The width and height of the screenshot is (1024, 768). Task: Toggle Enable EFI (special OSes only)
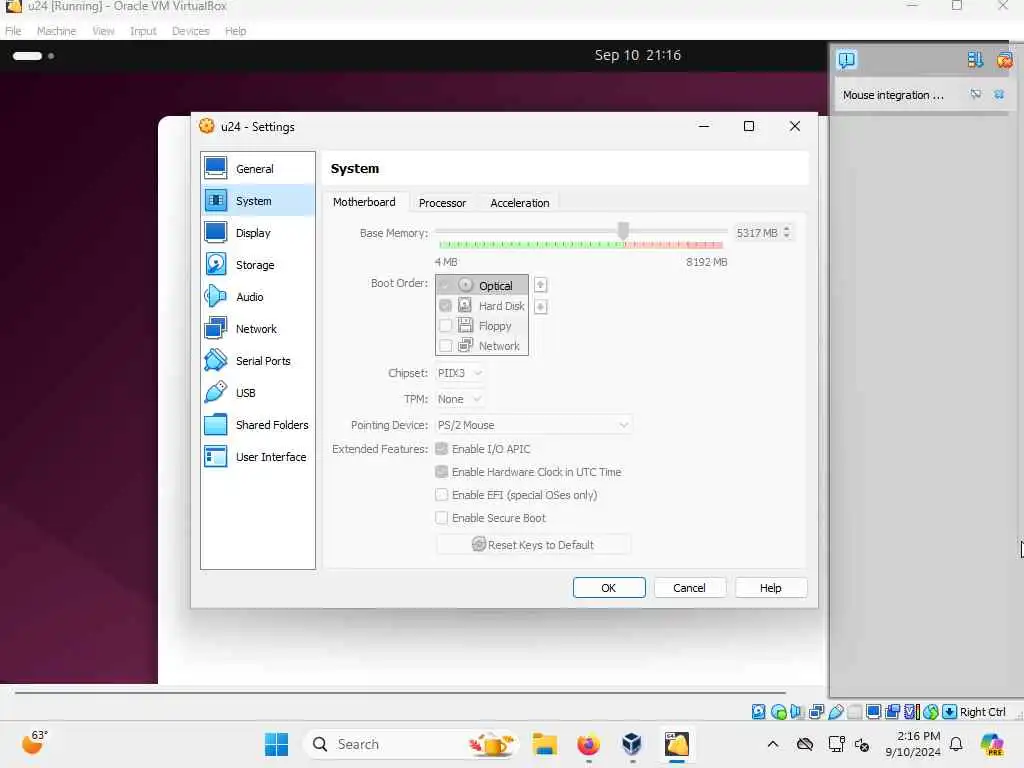pyautogui.click(x=441, y=494)
